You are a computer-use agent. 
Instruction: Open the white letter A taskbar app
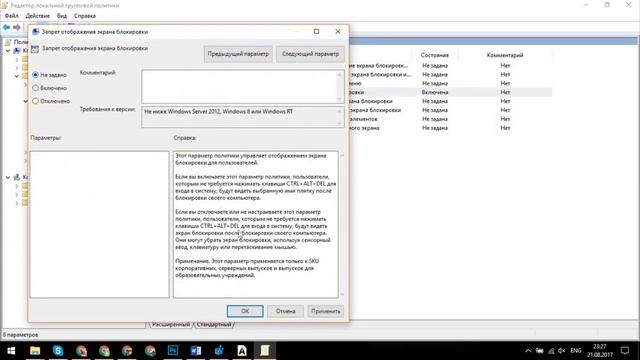pyautogui.click(x=242, y=351)
